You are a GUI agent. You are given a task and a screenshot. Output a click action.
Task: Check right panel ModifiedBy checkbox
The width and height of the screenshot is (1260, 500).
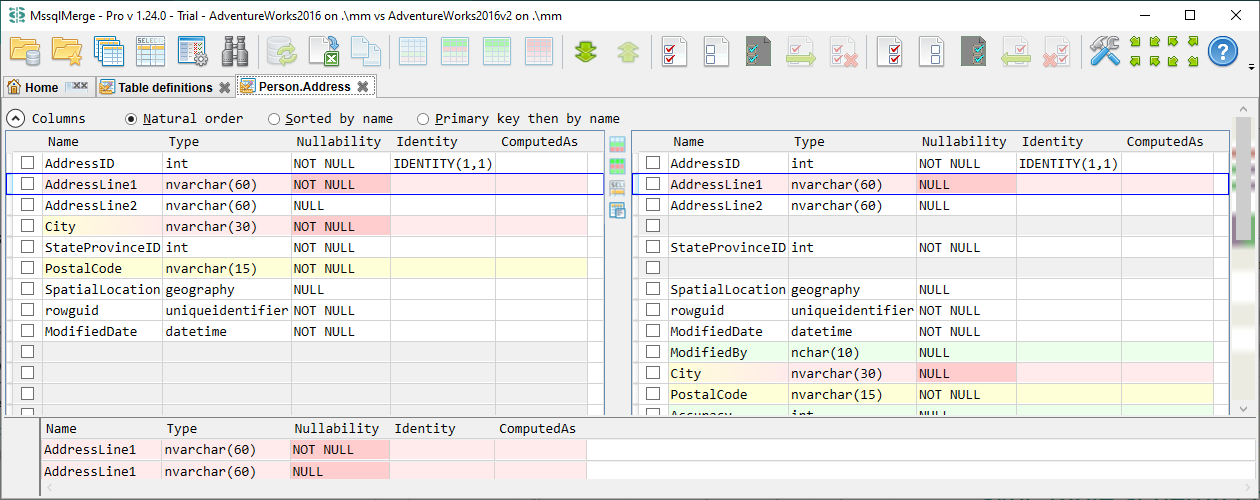click(653, 352)
